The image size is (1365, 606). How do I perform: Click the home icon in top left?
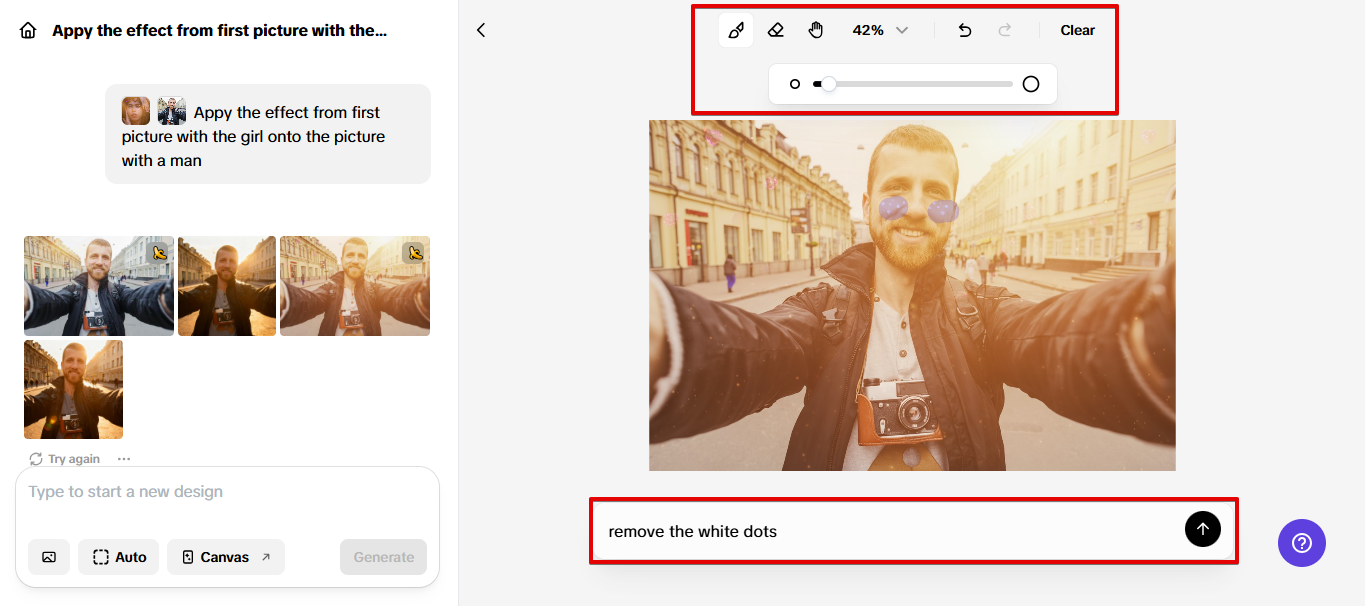(27, 30)
